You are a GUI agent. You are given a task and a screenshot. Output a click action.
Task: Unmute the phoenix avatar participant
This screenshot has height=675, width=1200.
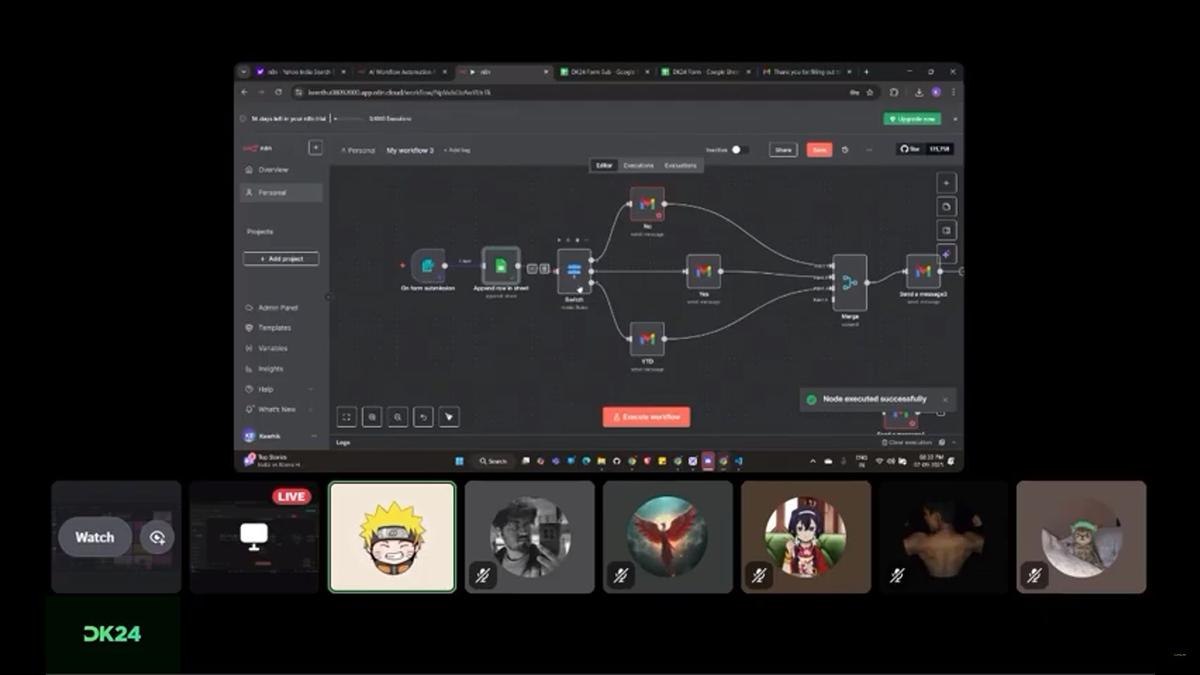[620, 575]
